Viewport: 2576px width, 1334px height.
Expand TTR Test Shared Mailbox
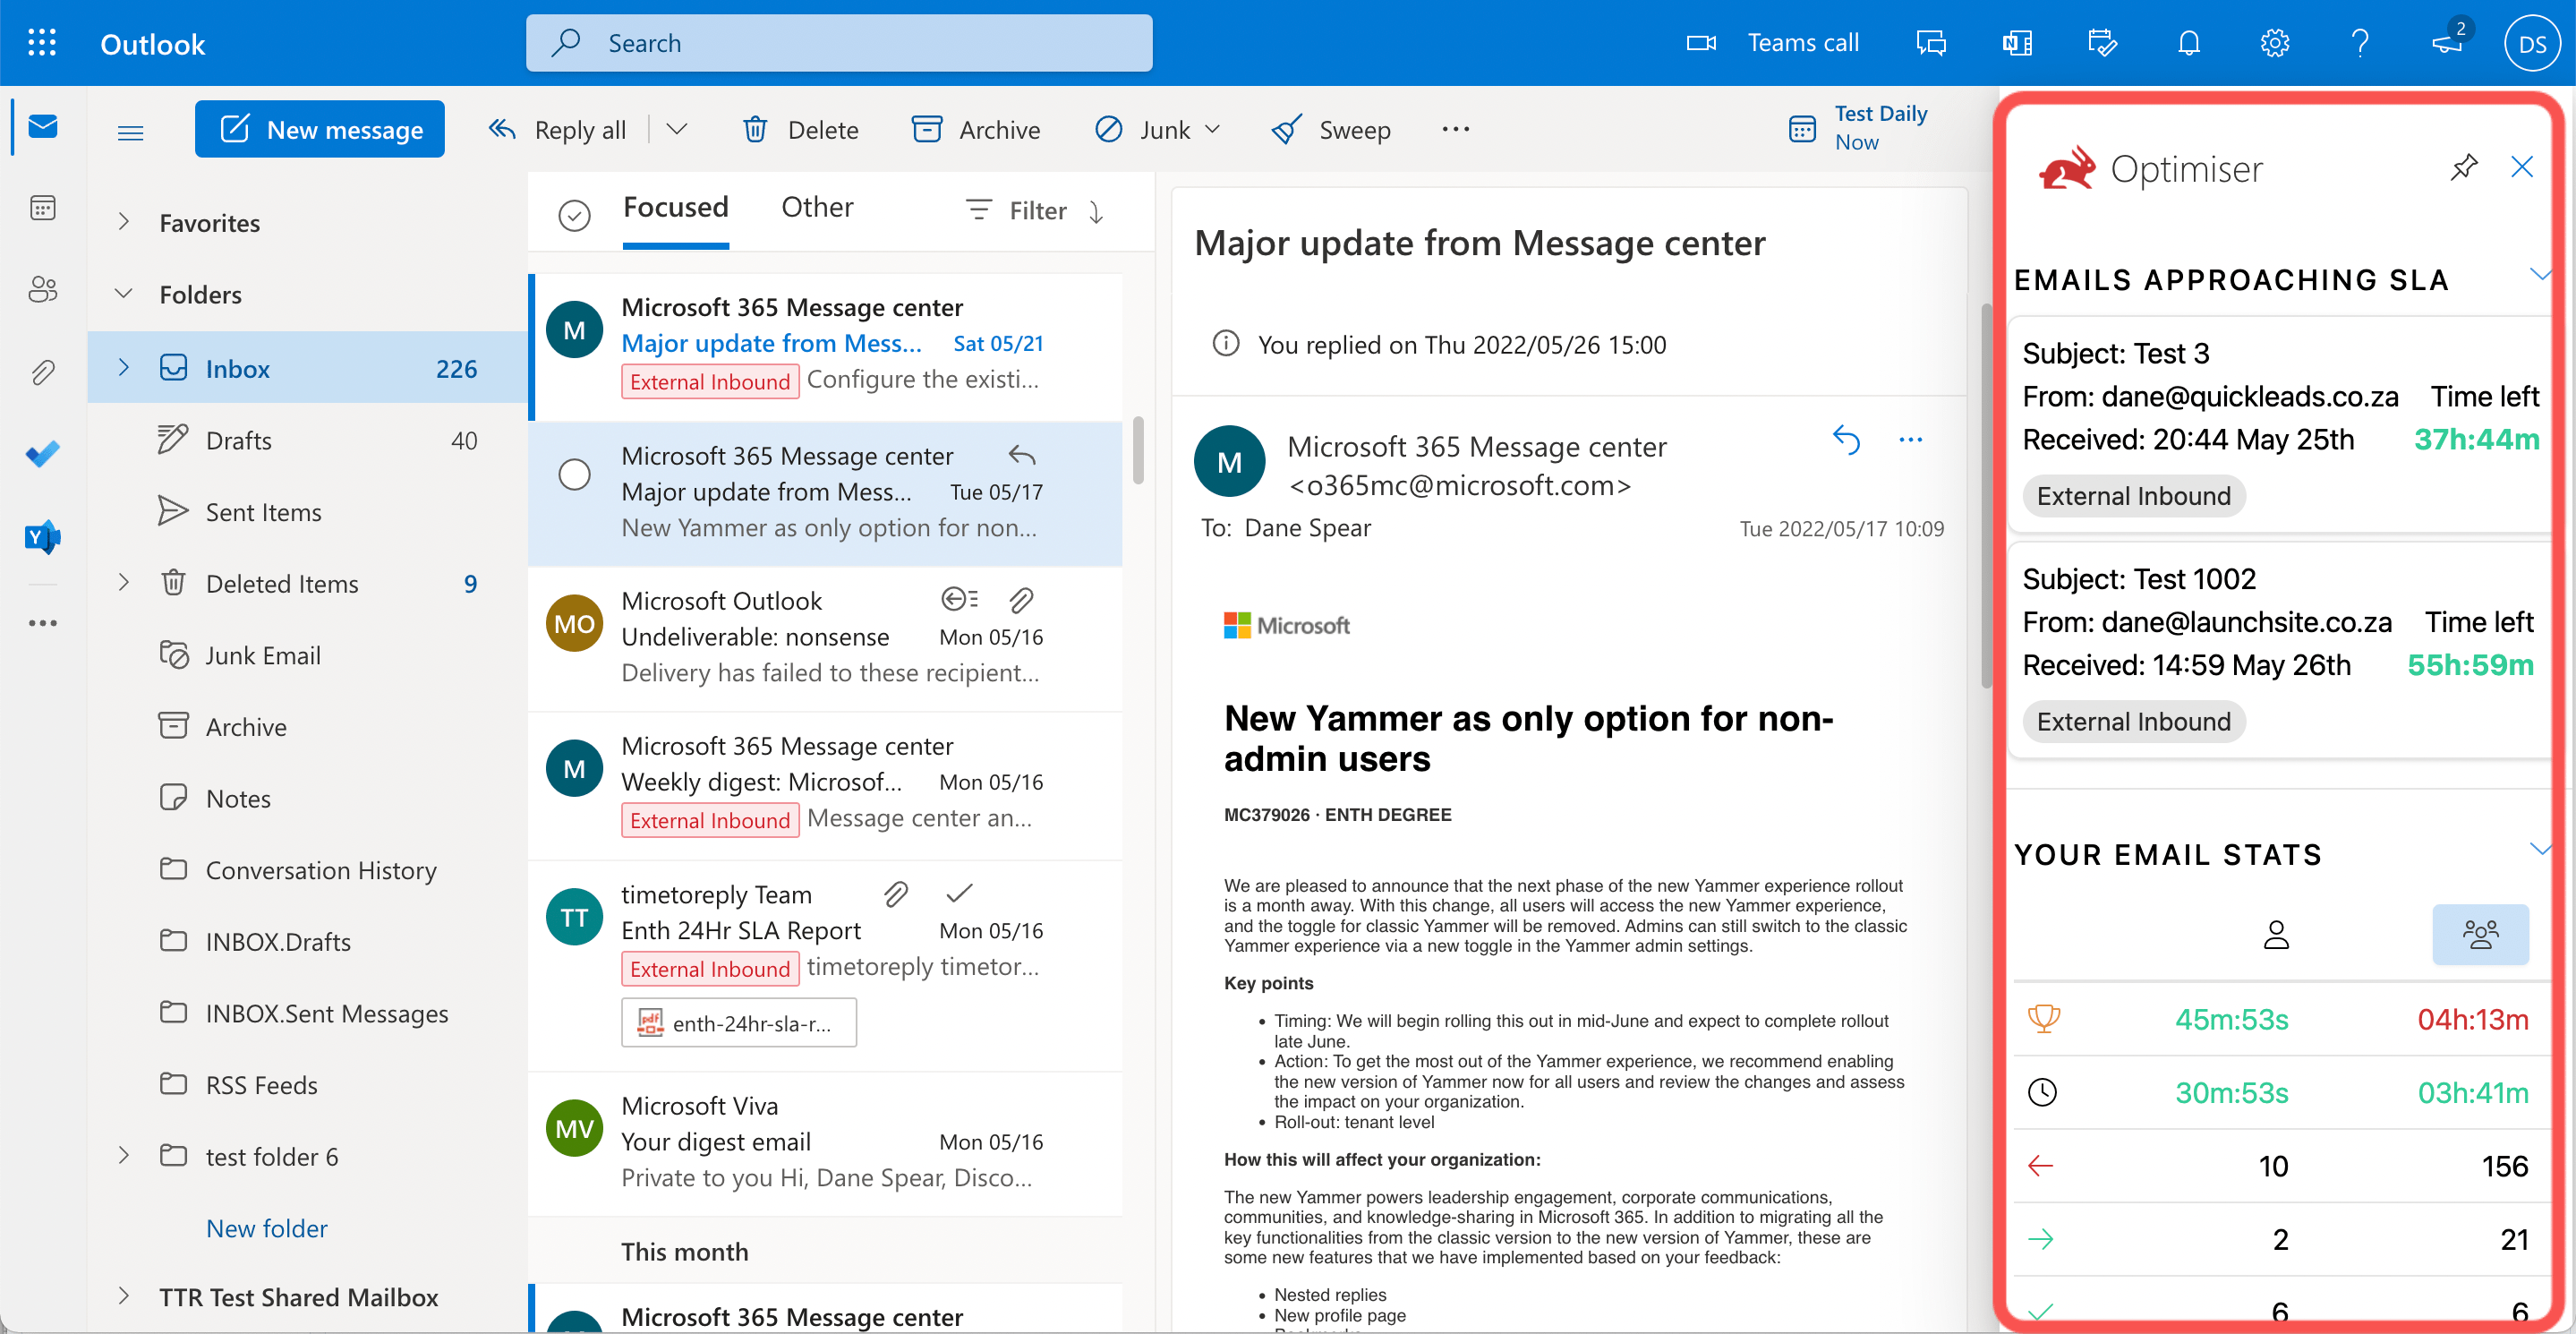tap(124, 1296)
